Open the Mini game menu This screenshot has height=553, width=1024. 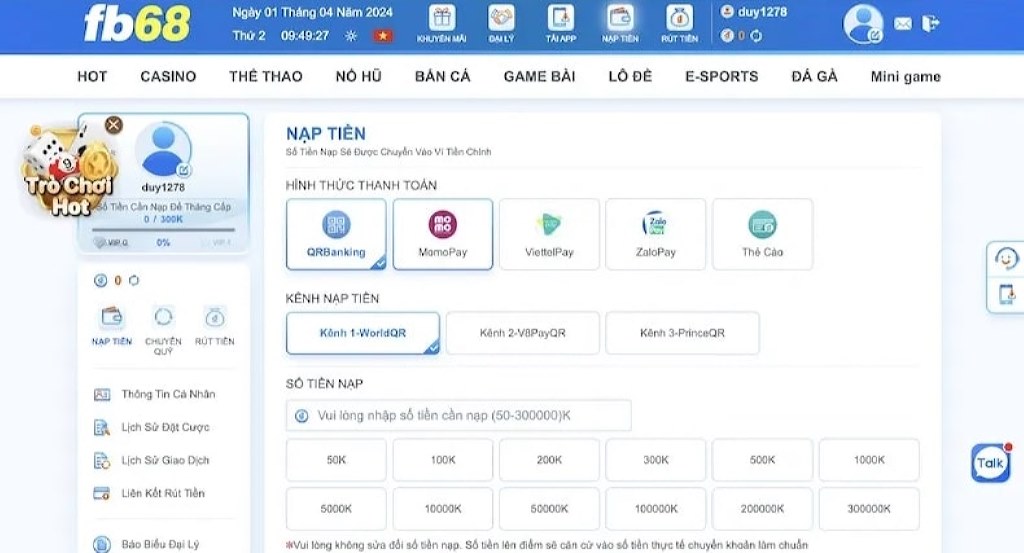click(x=906, y=76)
